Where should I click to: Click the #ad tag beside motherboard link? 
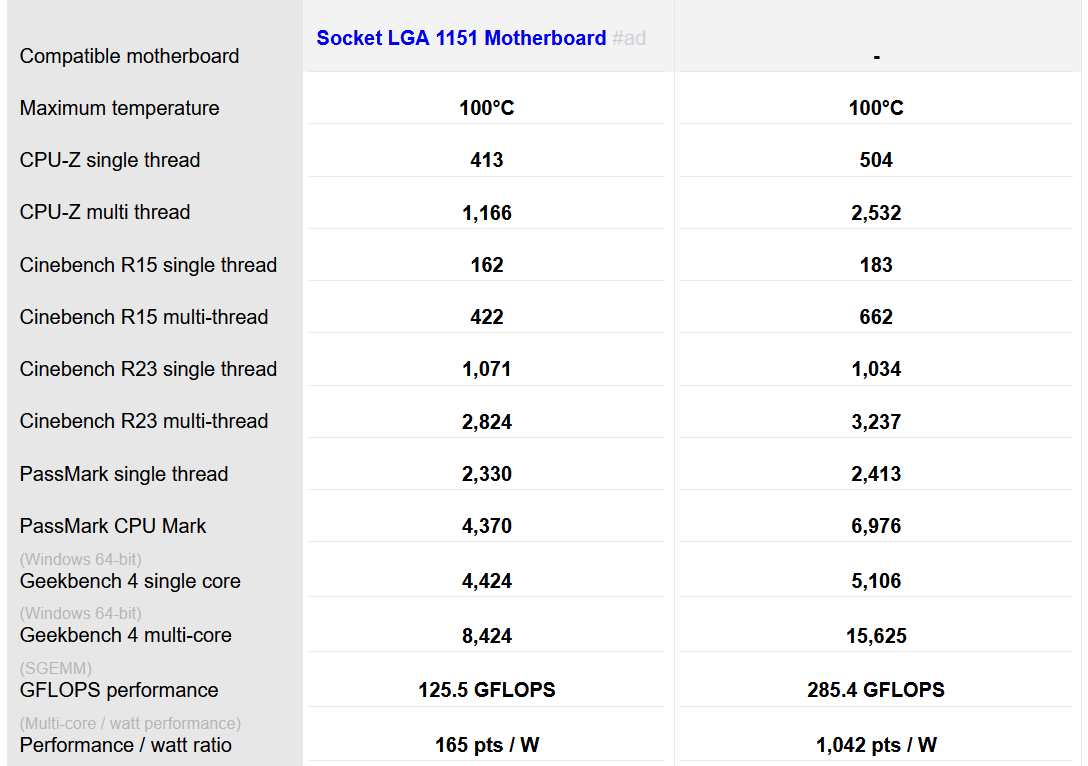pos(629,37)
